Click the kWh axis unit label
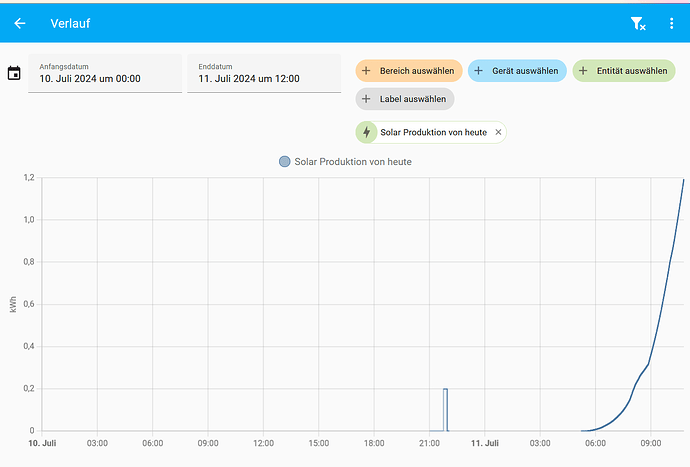690x467 pixels. point(13,304)
